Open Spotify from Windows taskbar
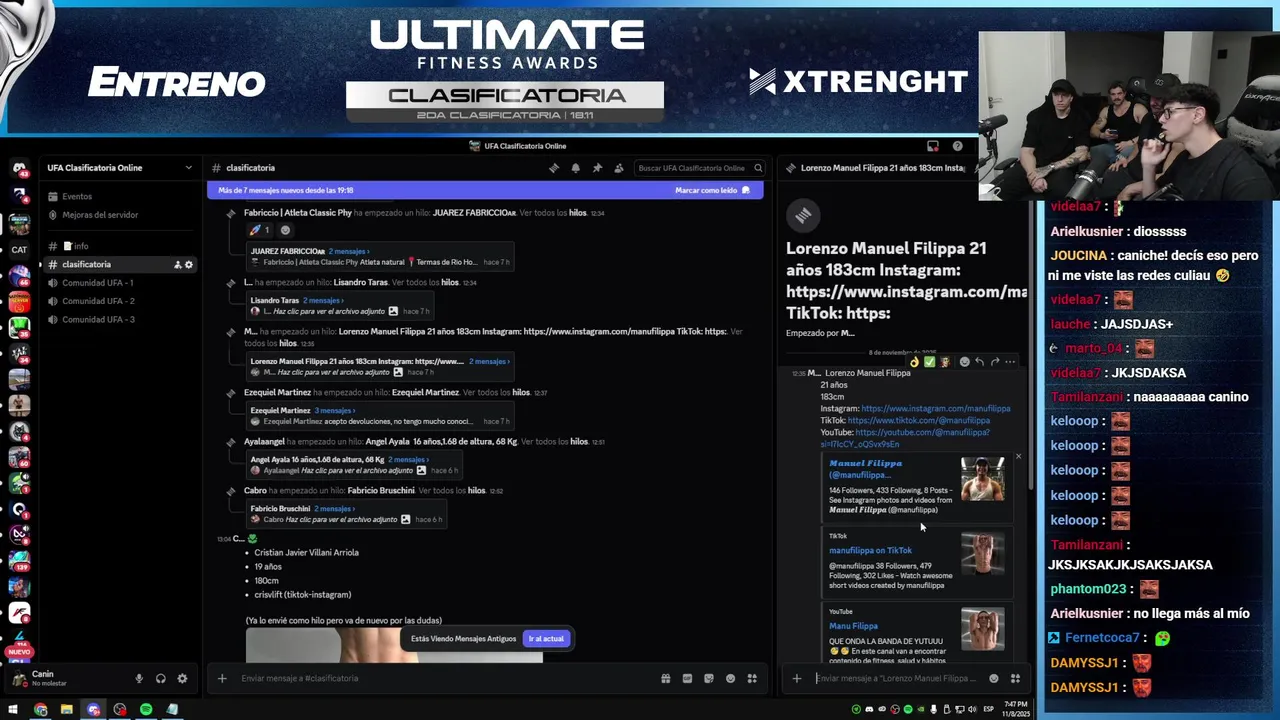This screenshot has width=1280, height=720. (146, 710)
